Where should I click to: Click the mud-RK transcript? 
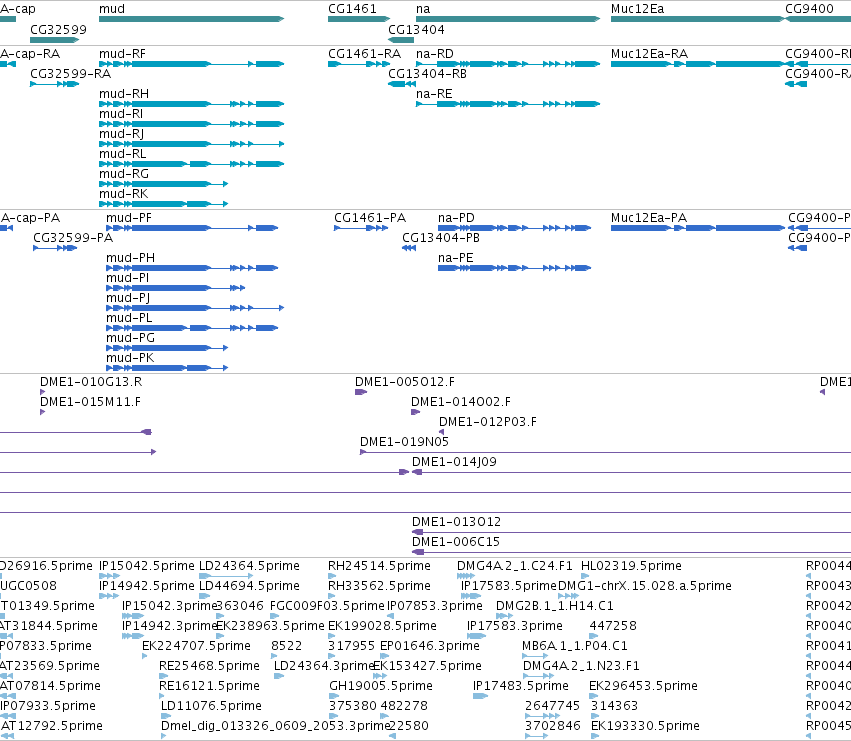163,204
